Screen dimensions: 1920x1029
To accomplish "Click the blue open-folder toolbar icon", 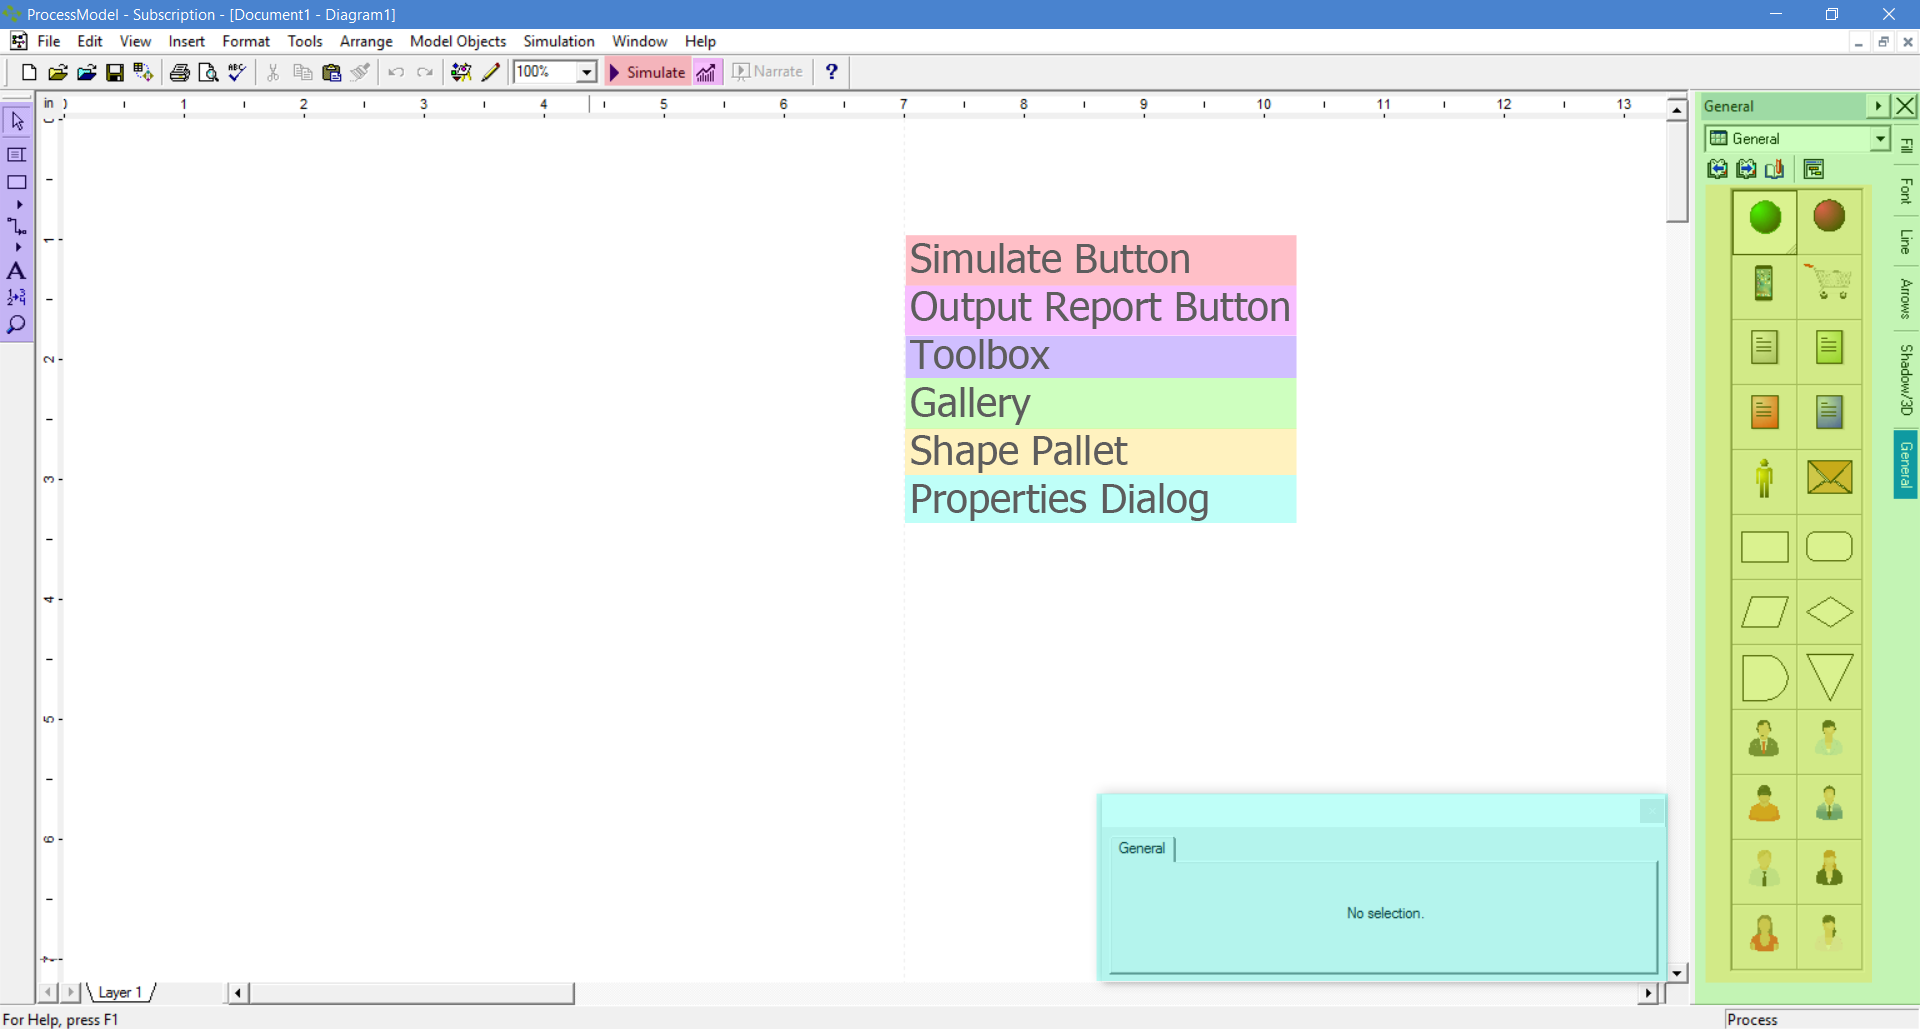I will pos(87,72).
